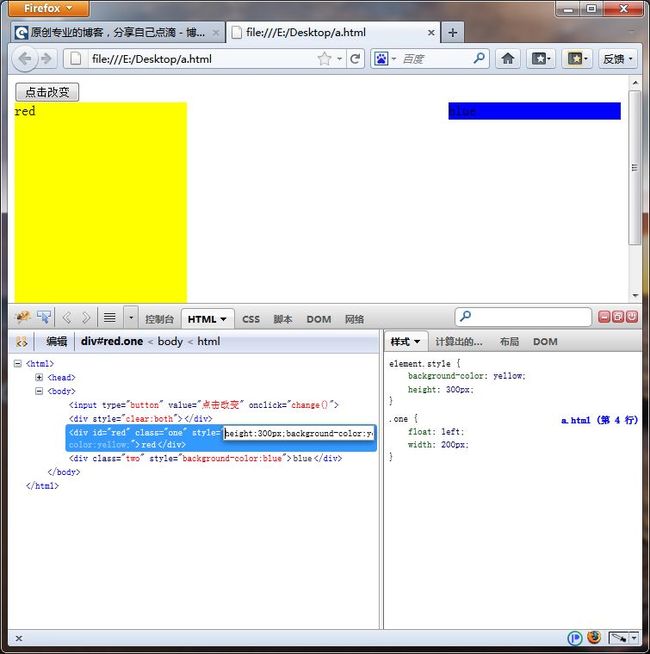Show command line lines icon
The width and height of the screenshot is (650, 654).
[110, 318]
